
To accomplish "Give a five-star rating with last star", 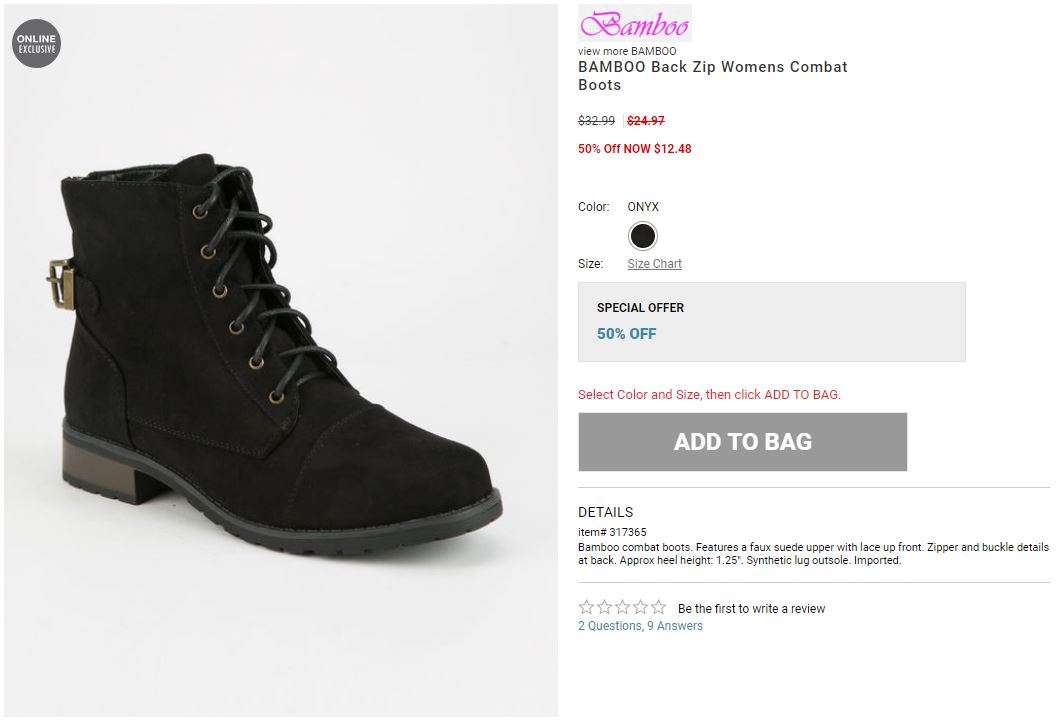I will click(x=658, y=607).
